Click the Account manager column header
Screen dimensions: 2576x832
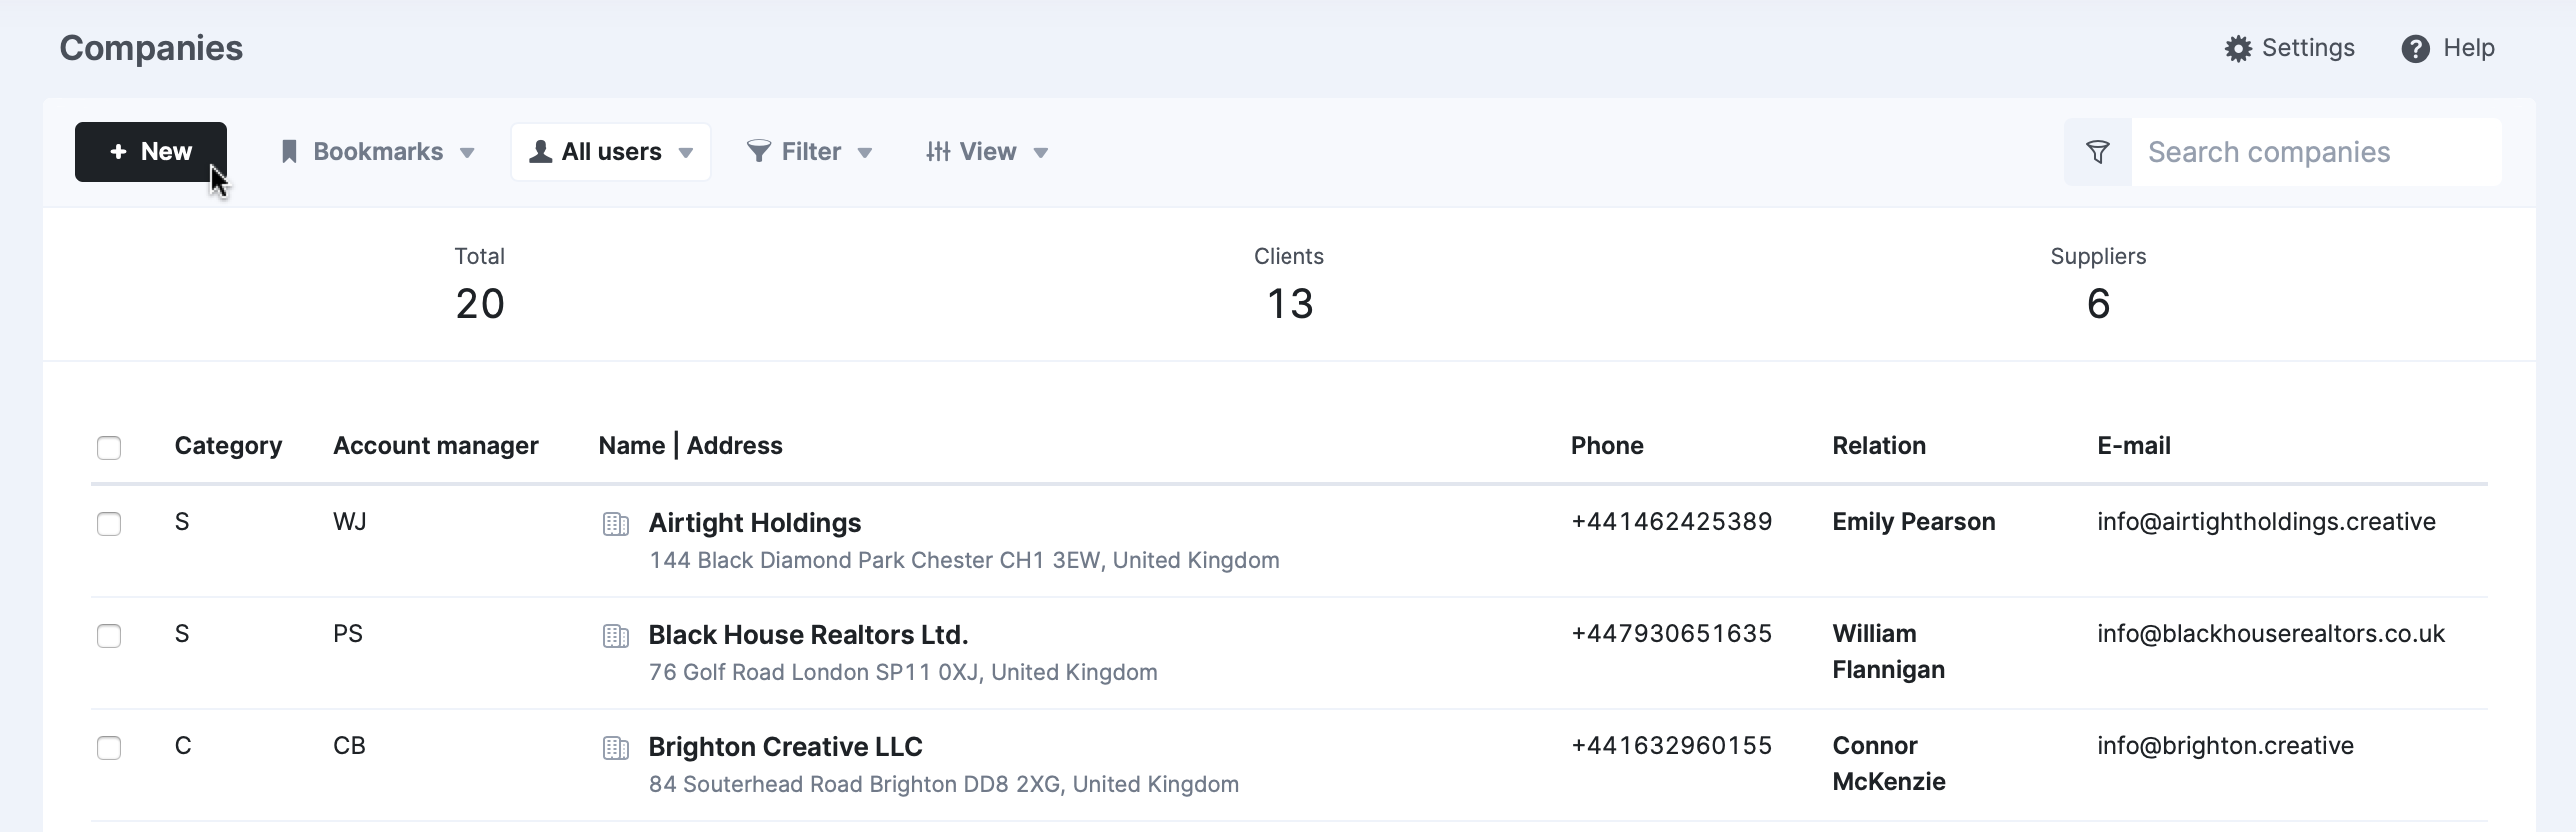coord(435,446)
